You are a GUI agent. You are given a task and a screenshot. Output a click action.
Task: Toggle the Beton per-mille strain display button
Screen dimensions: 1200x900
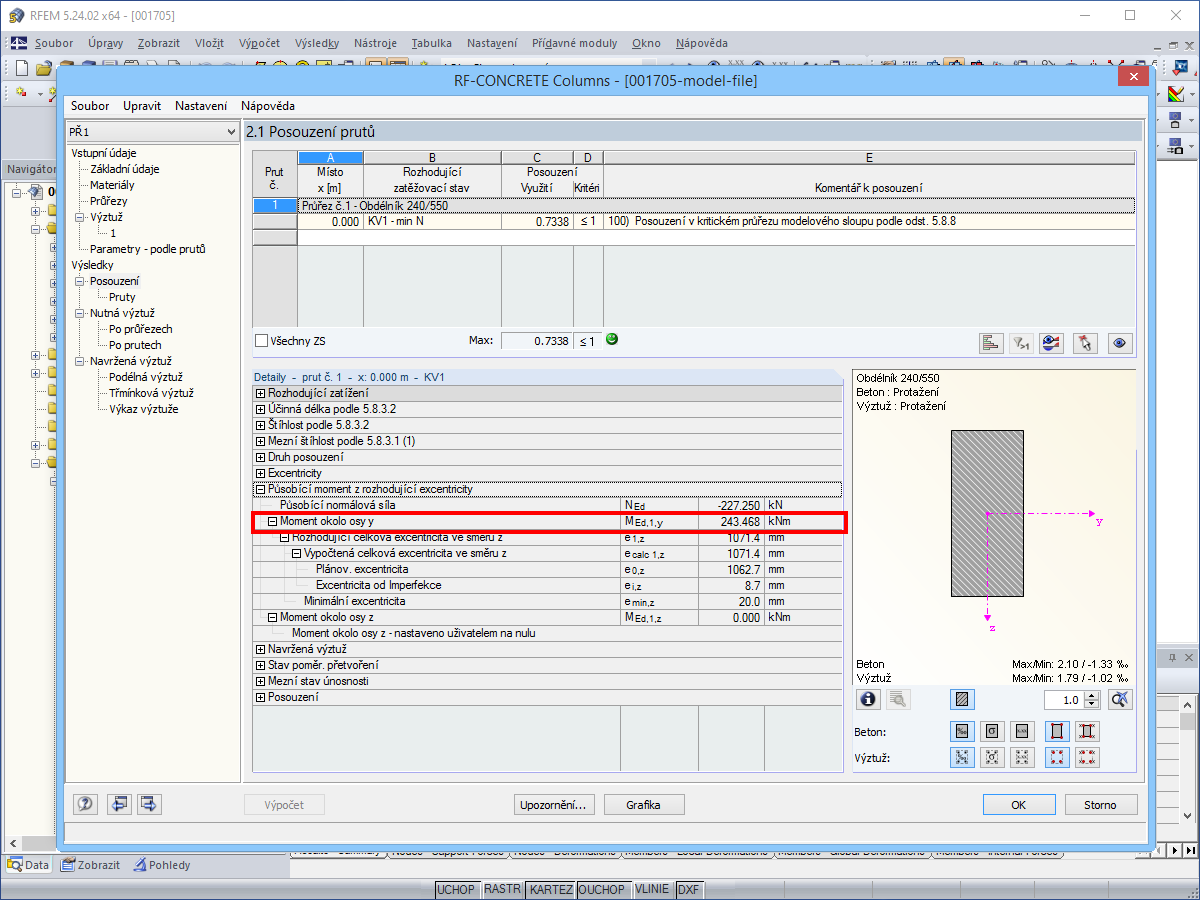(x=962, y=731)
